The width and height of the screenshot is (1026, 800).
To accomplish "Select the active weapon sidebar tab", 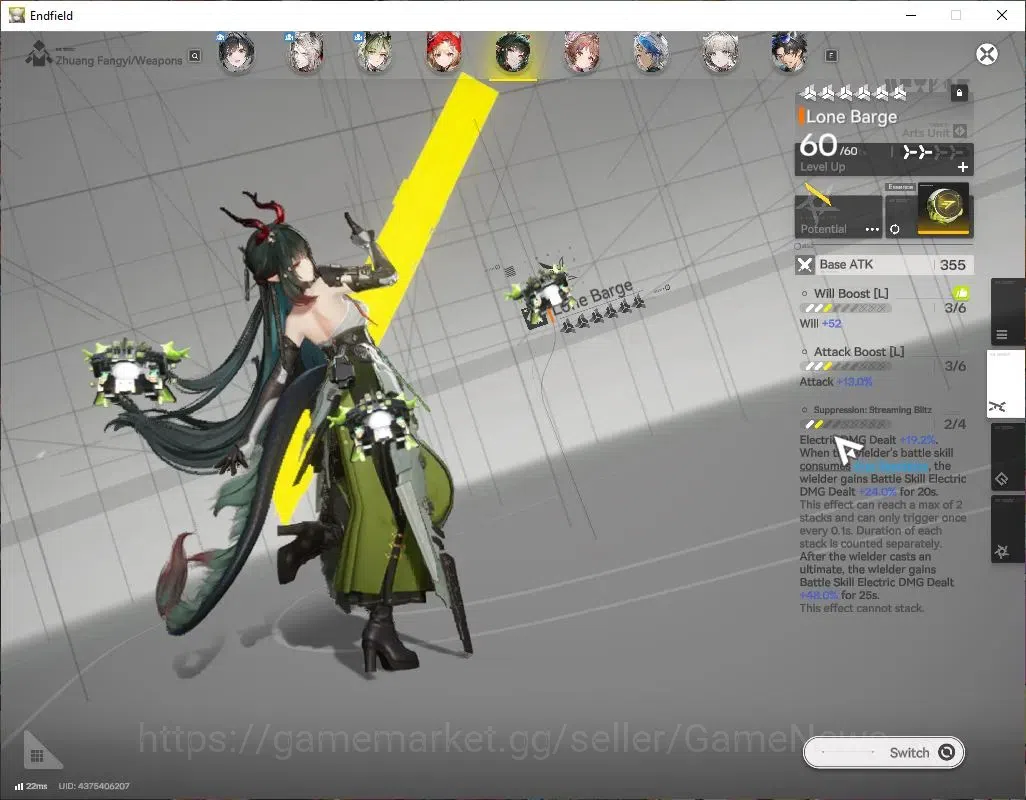I will (1005, 385).
